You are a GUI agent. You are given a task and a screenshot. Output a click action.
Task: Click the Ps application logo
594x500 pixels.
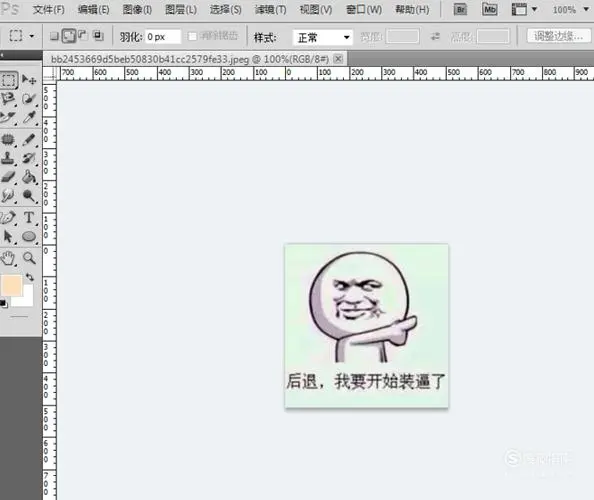point(9,9)
